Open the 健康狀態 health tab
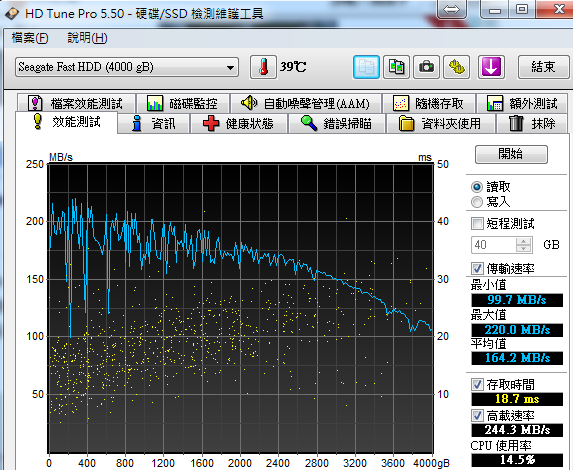 tap(238, 124)
